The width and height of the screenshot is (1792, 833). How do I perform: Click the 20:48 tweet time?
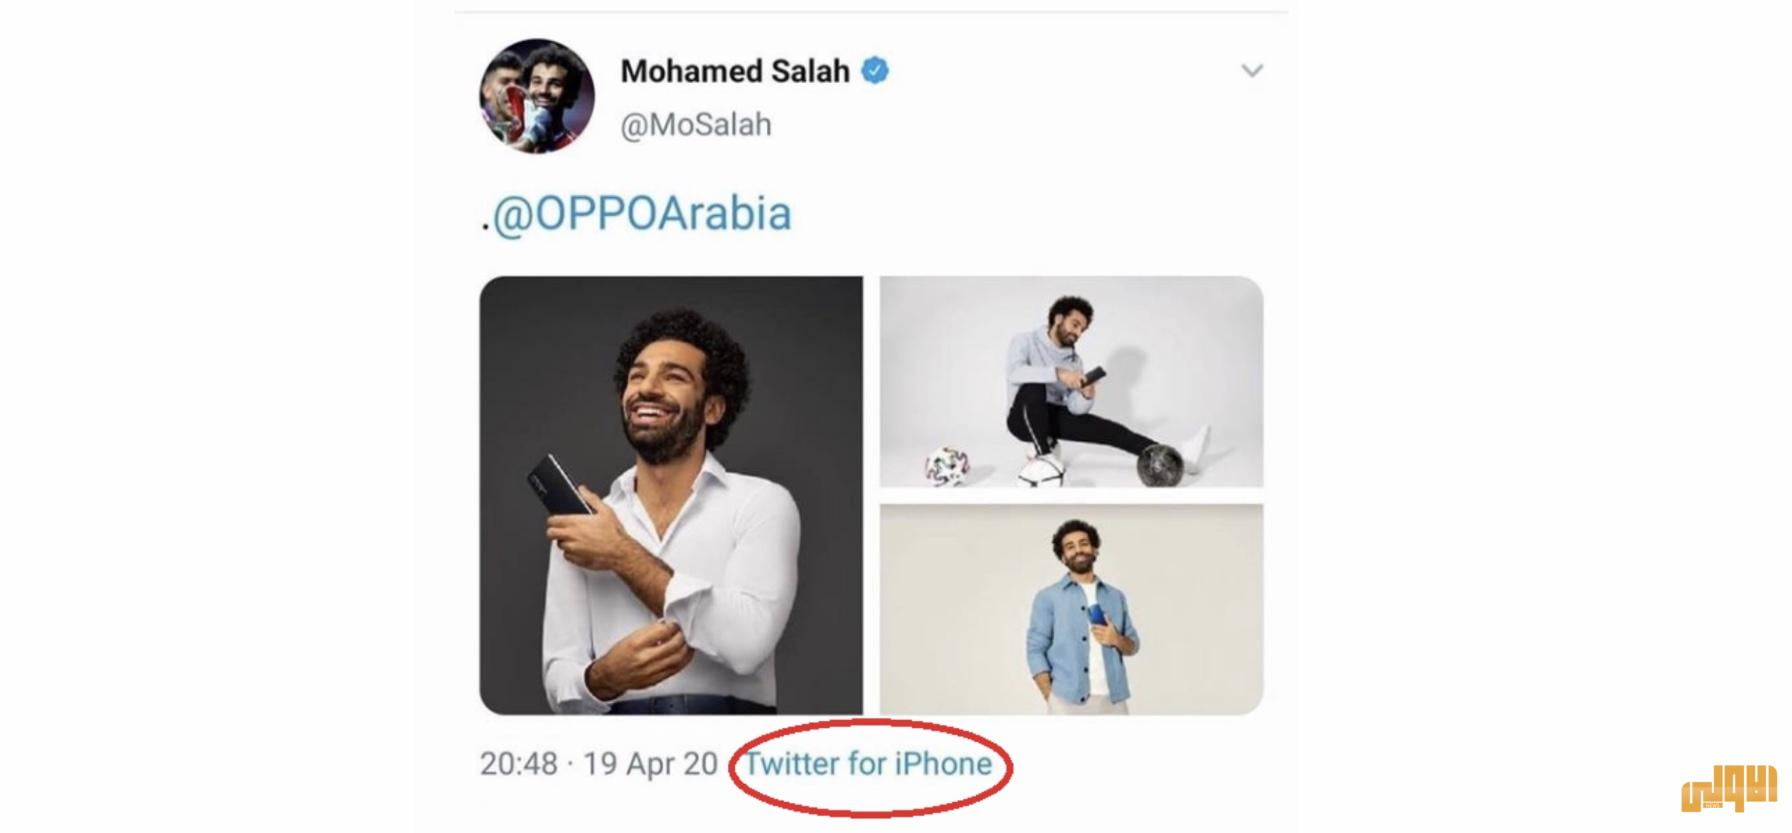[x=518, y=764]
